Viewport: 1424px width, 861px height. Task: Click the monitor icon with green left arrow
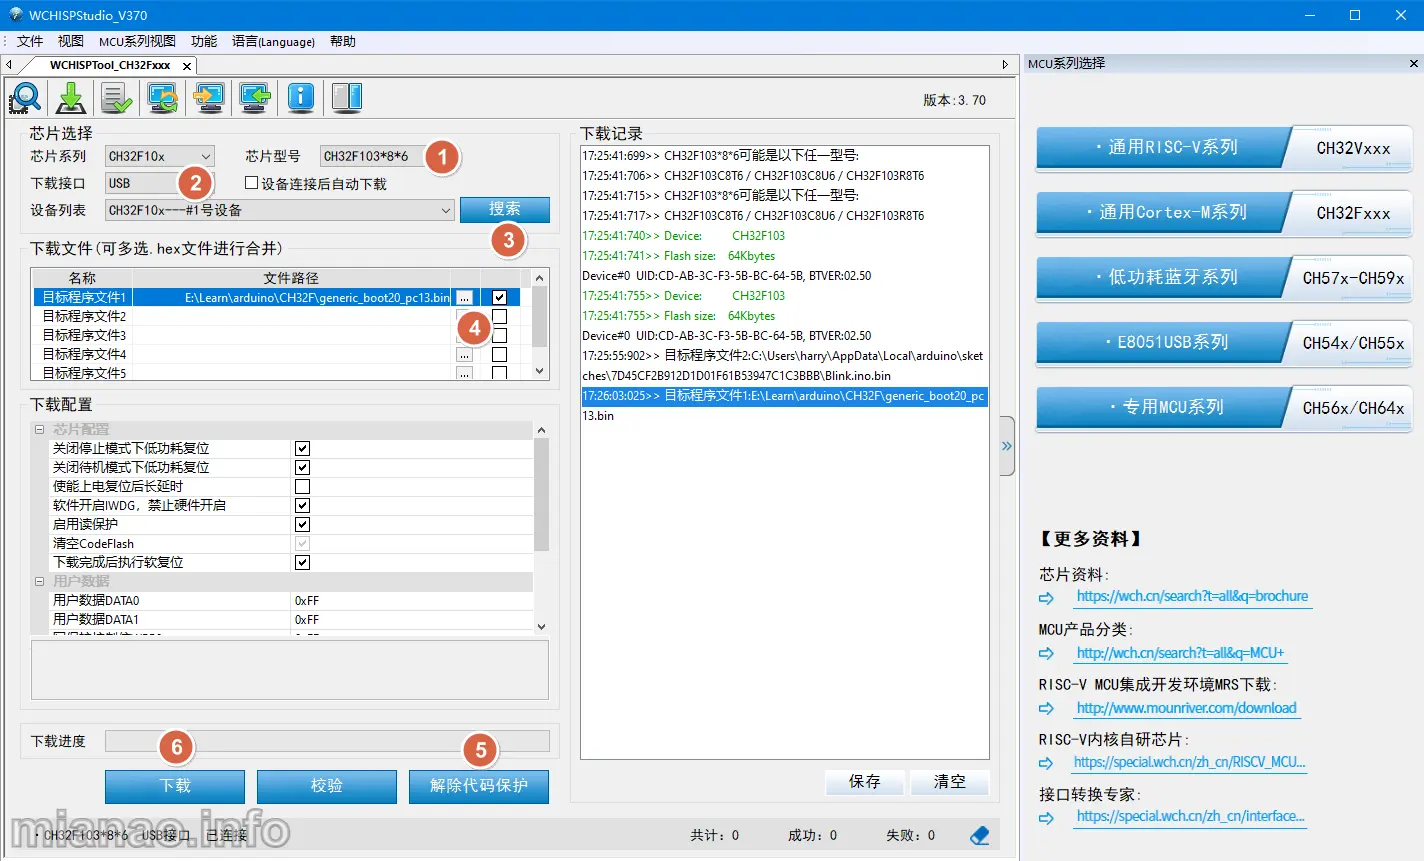click(x=255, y=97)
